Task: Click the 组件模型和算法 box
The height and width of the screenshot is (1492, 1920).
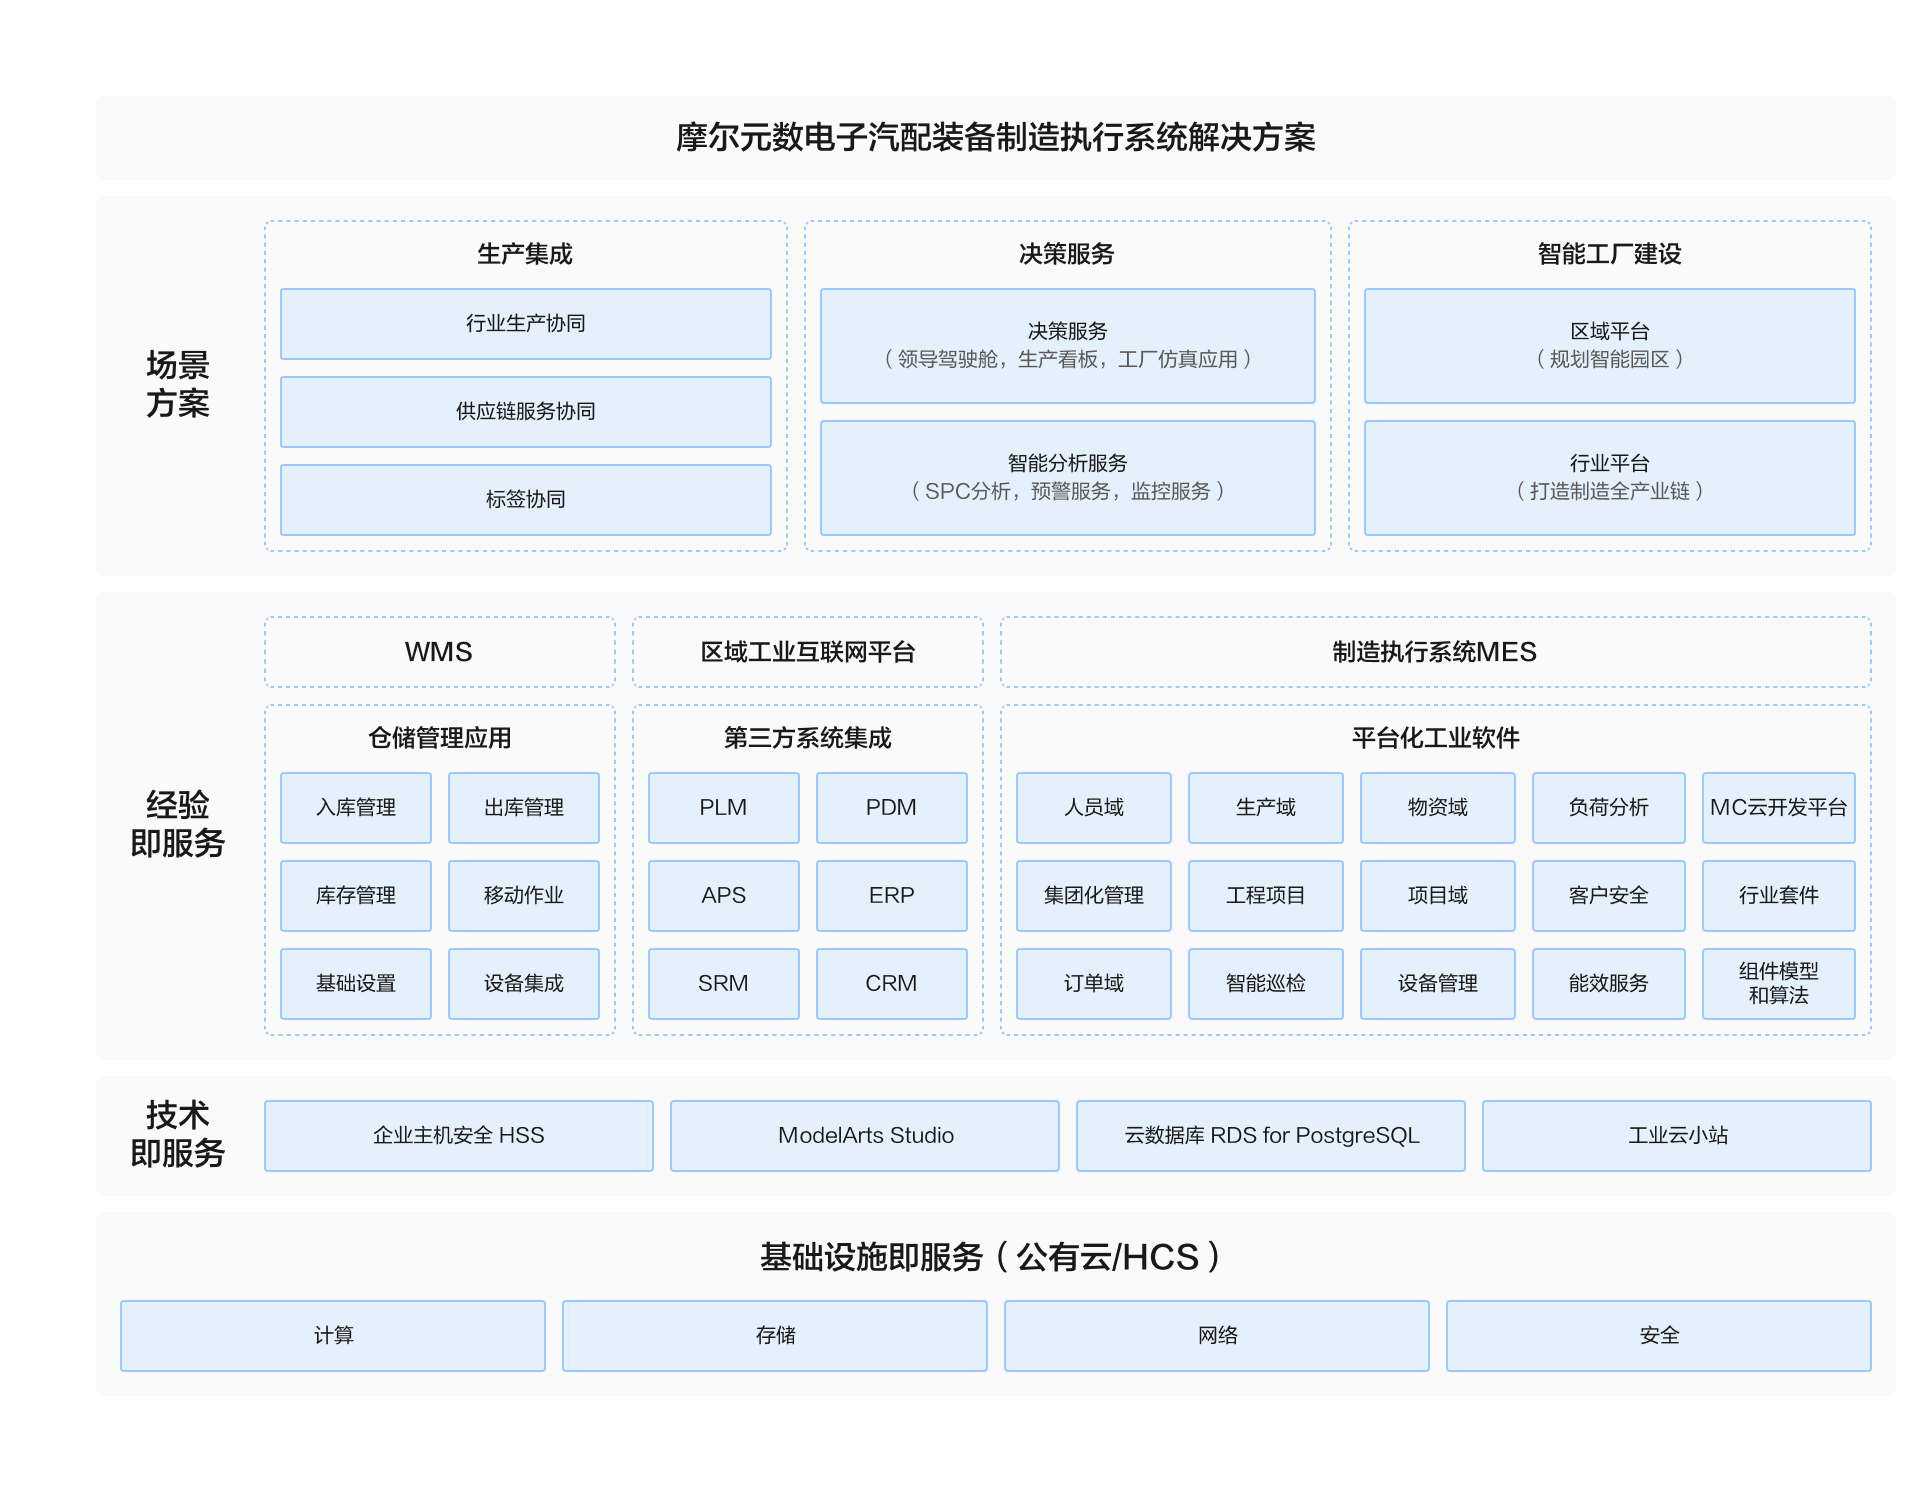Action: (x=1778, y=984)
